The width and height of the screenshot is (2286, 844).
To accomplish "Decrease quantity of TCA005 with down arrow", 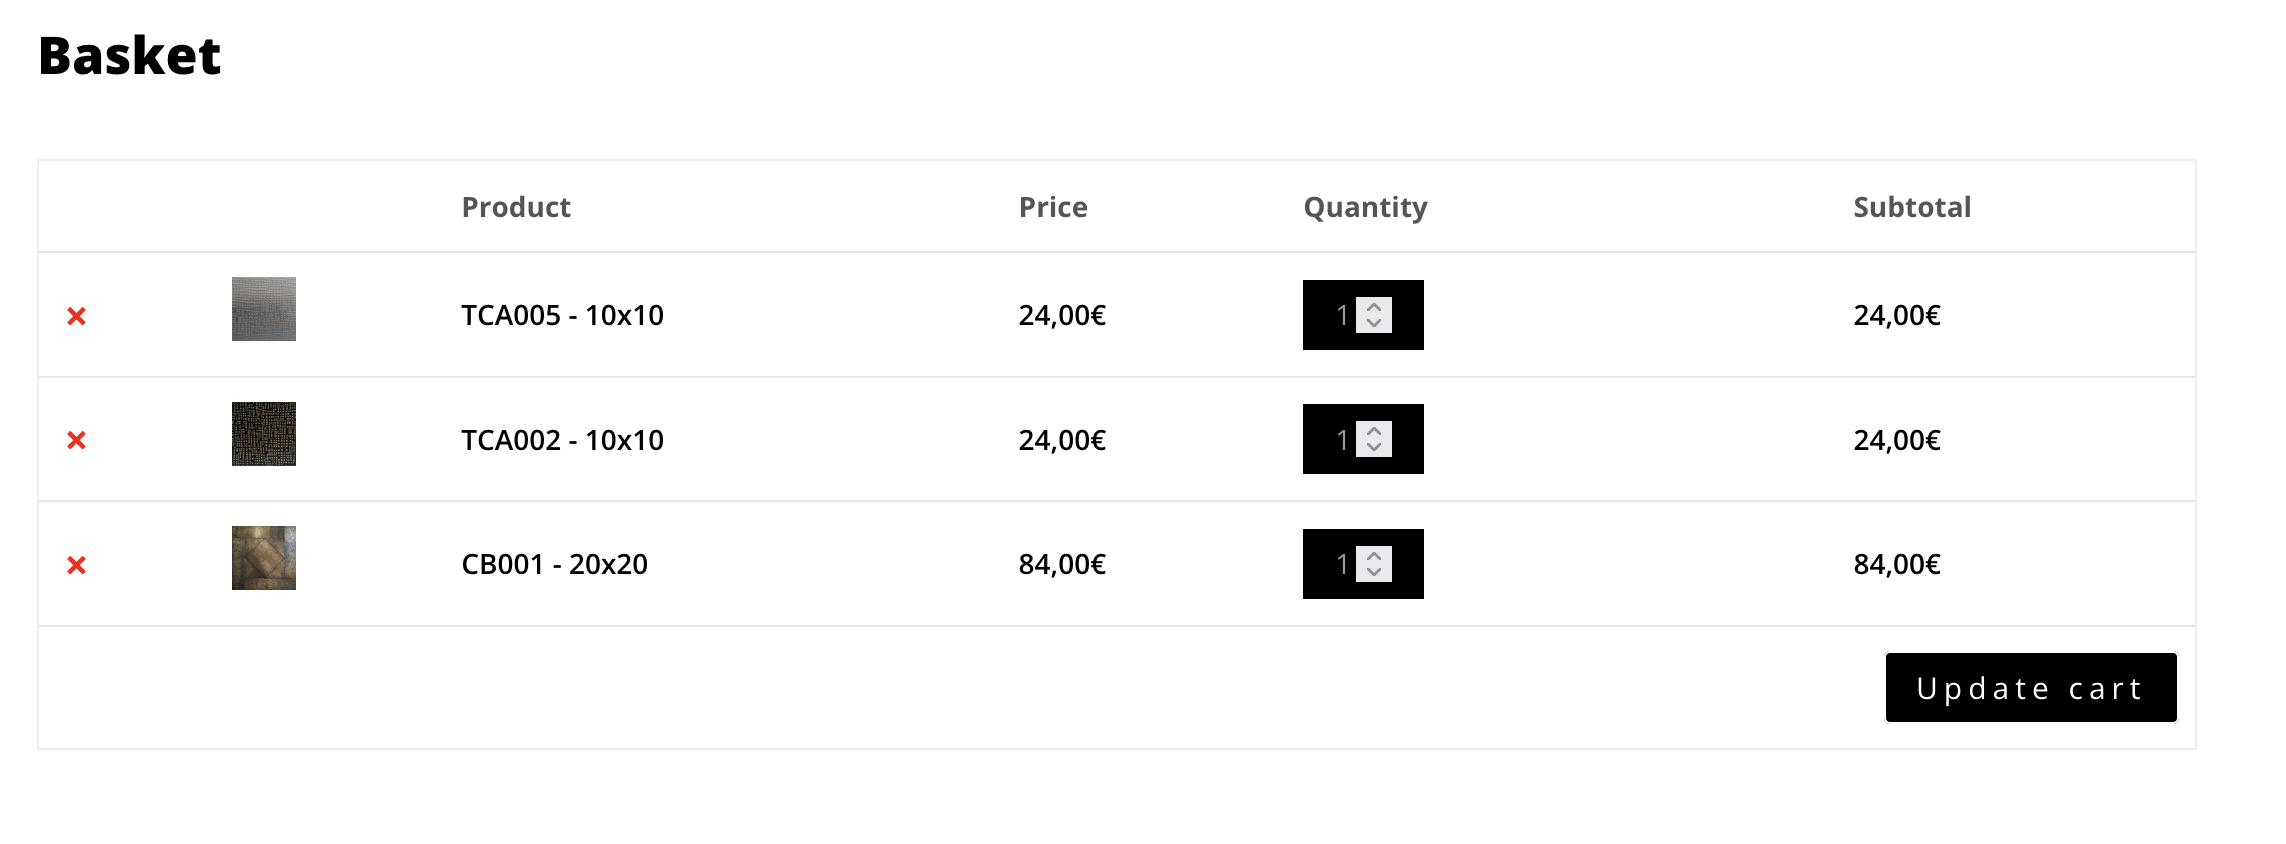I will click(1374, 323).
